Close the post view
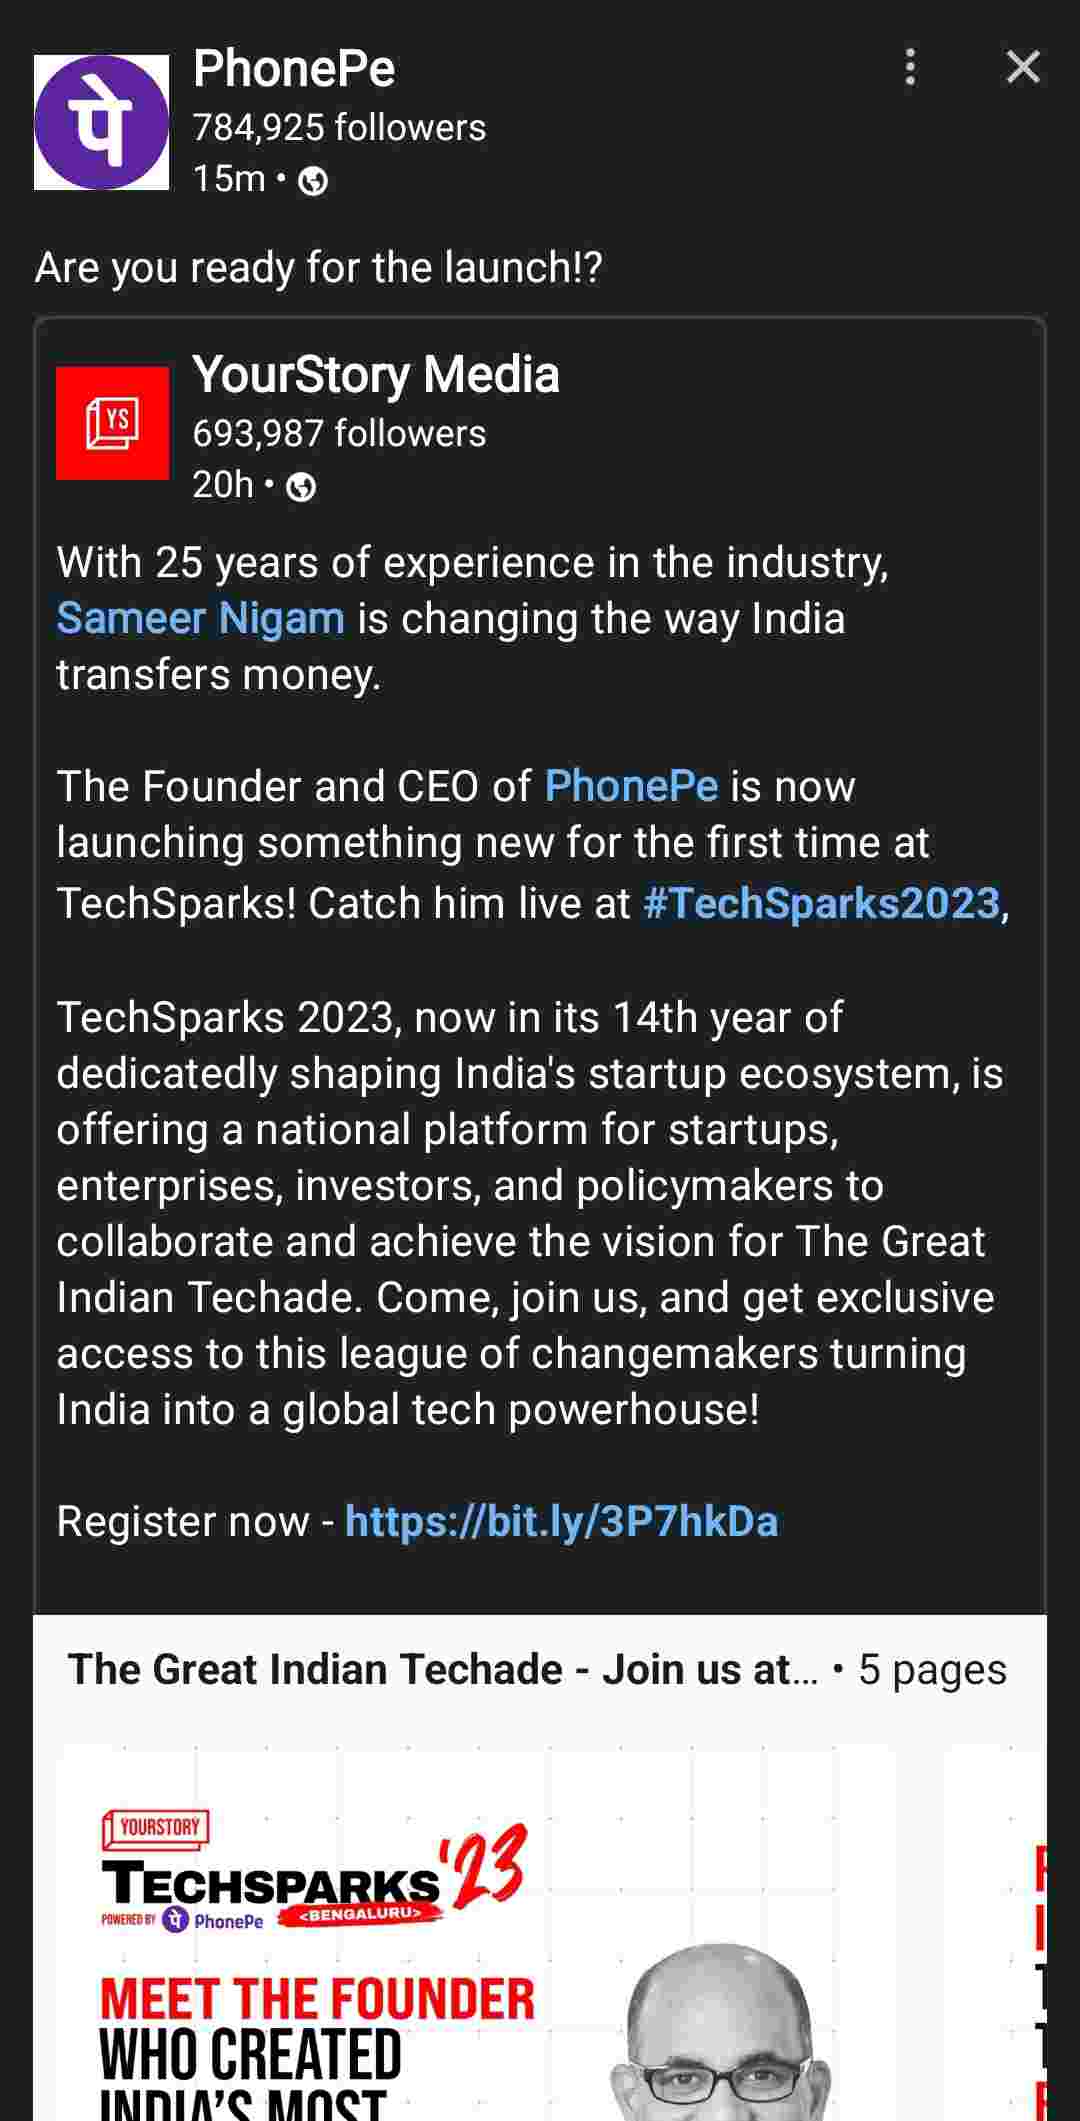The image size is (1080, 2121). (x=1022, y=67)
